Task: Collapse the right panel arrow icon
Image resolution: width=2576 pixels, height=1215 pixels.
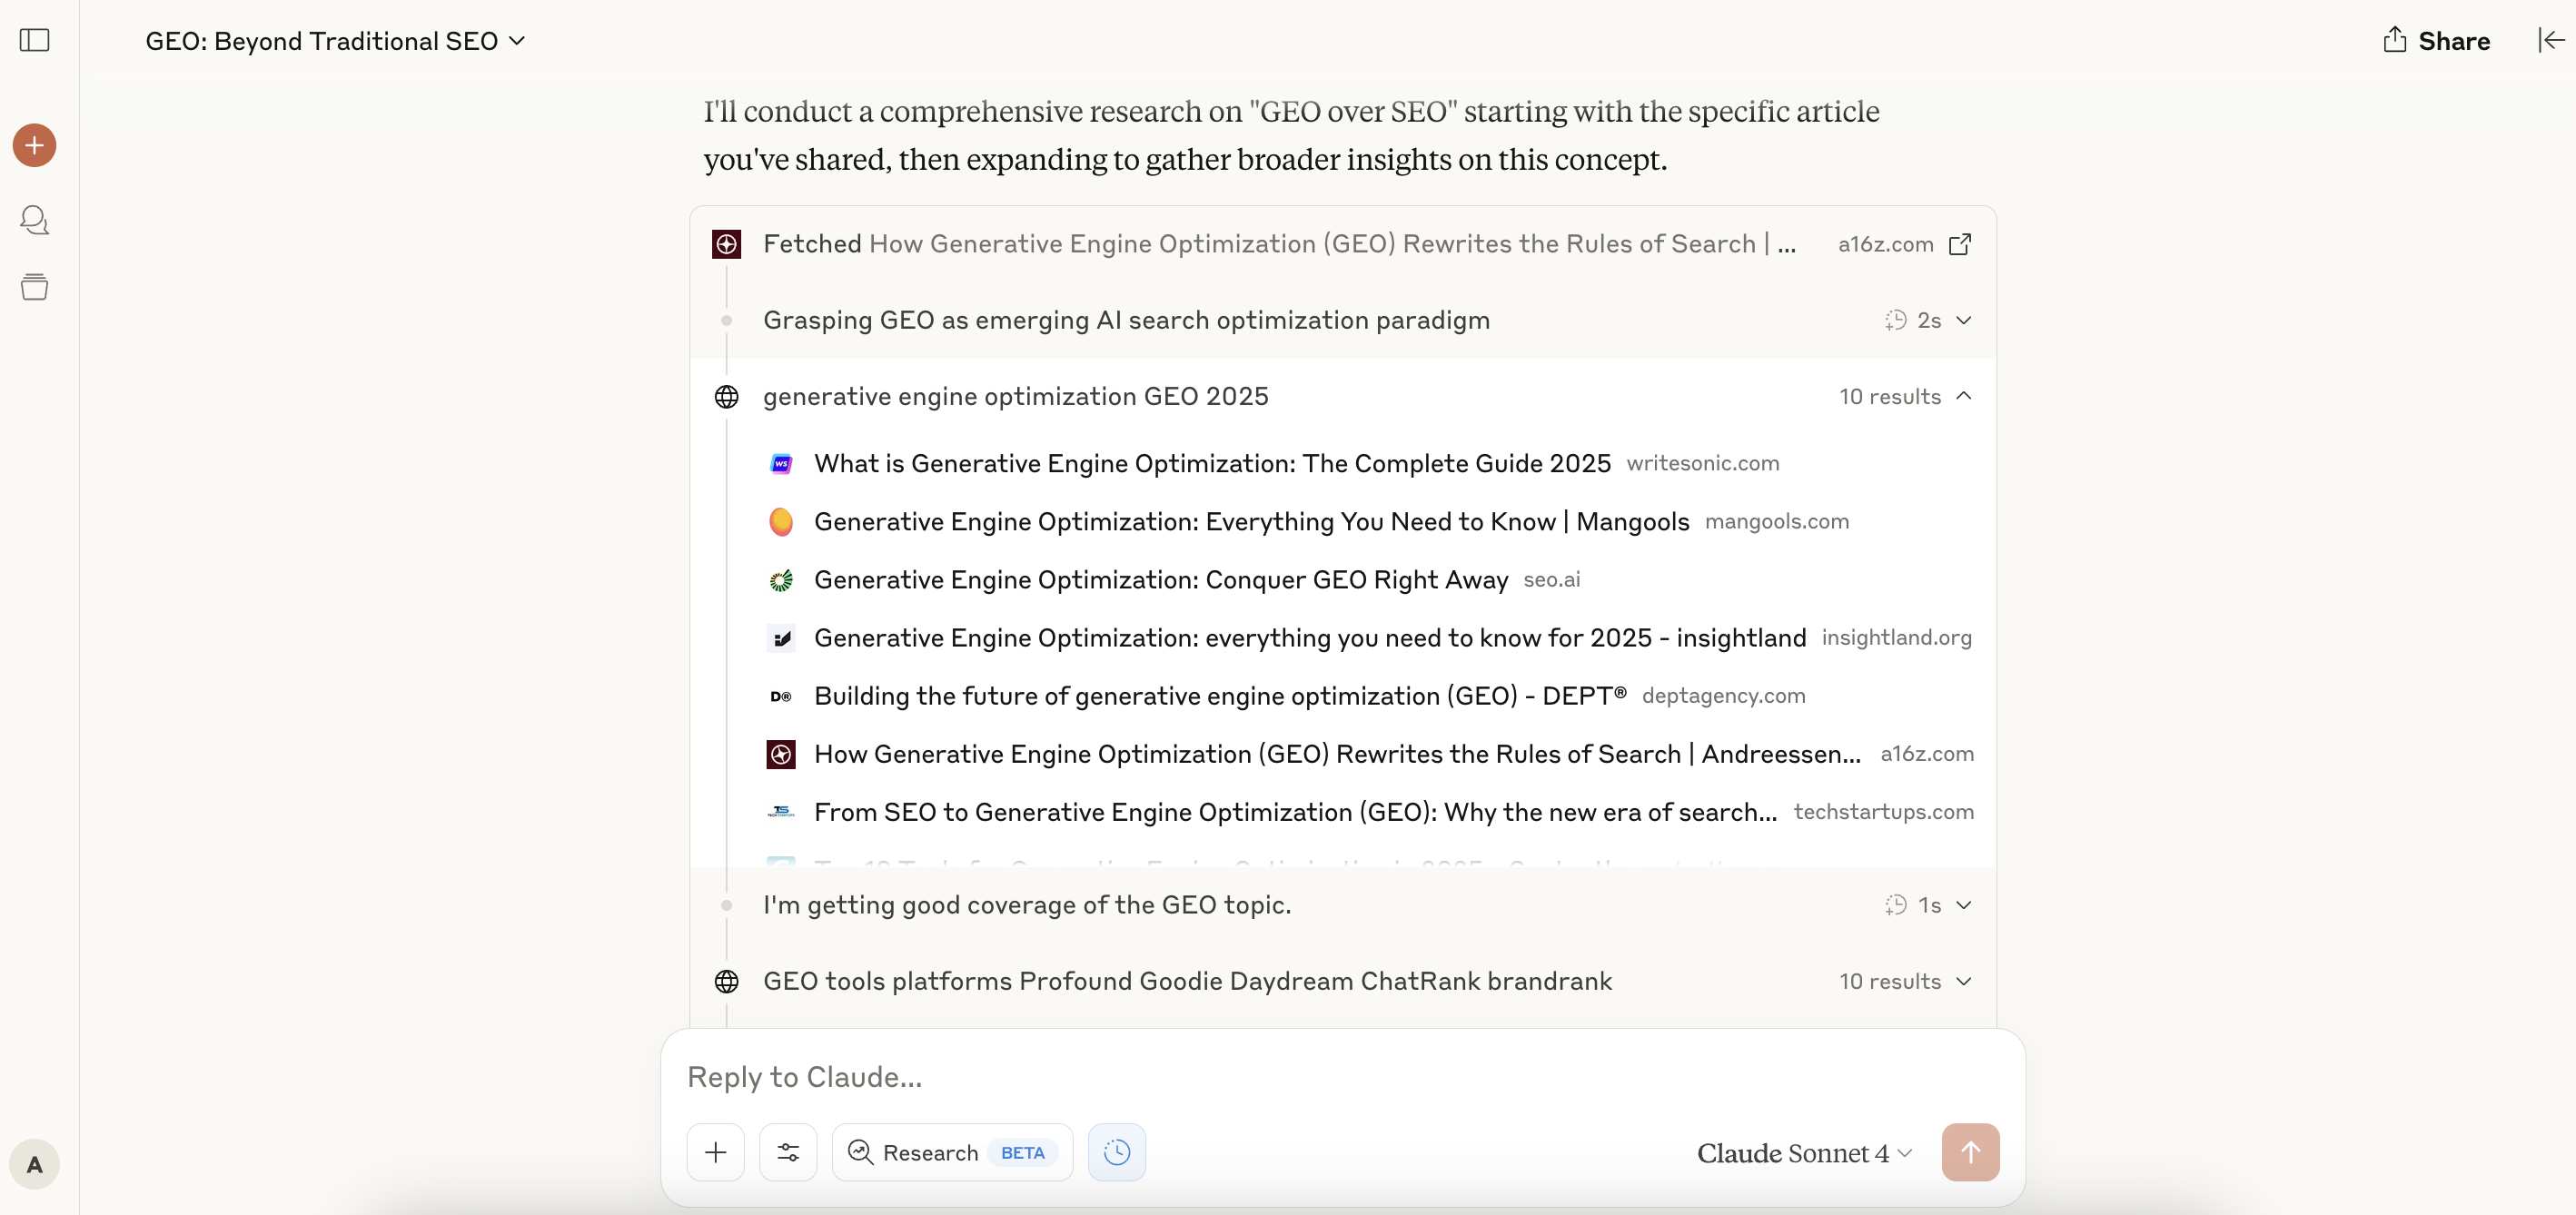Action: (x=2551, y=40)
